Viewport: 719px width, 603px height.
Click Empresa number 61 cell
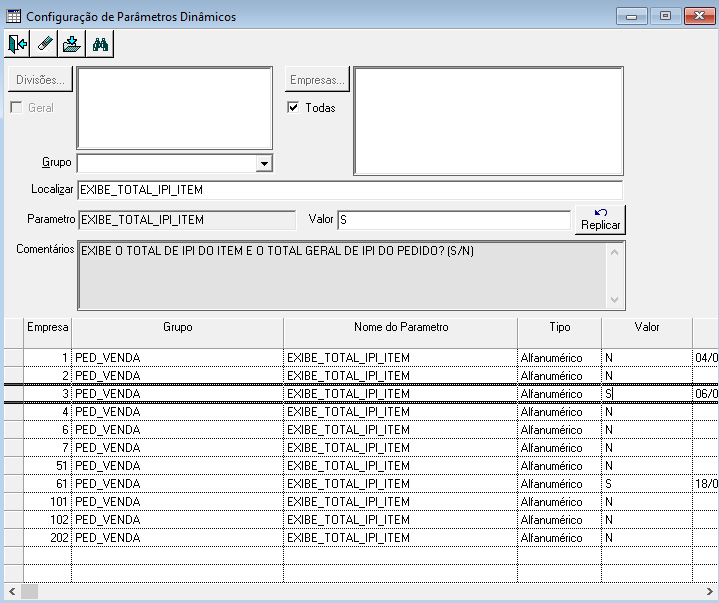tap(47, 484)
